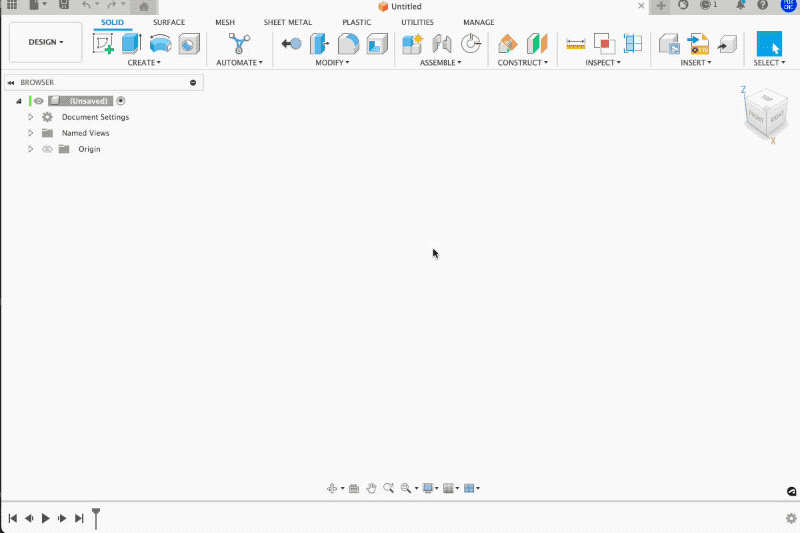Click the Measure tool in Inspect group
This screenshot has height=533, width=800.
click(x=576, y=43)
